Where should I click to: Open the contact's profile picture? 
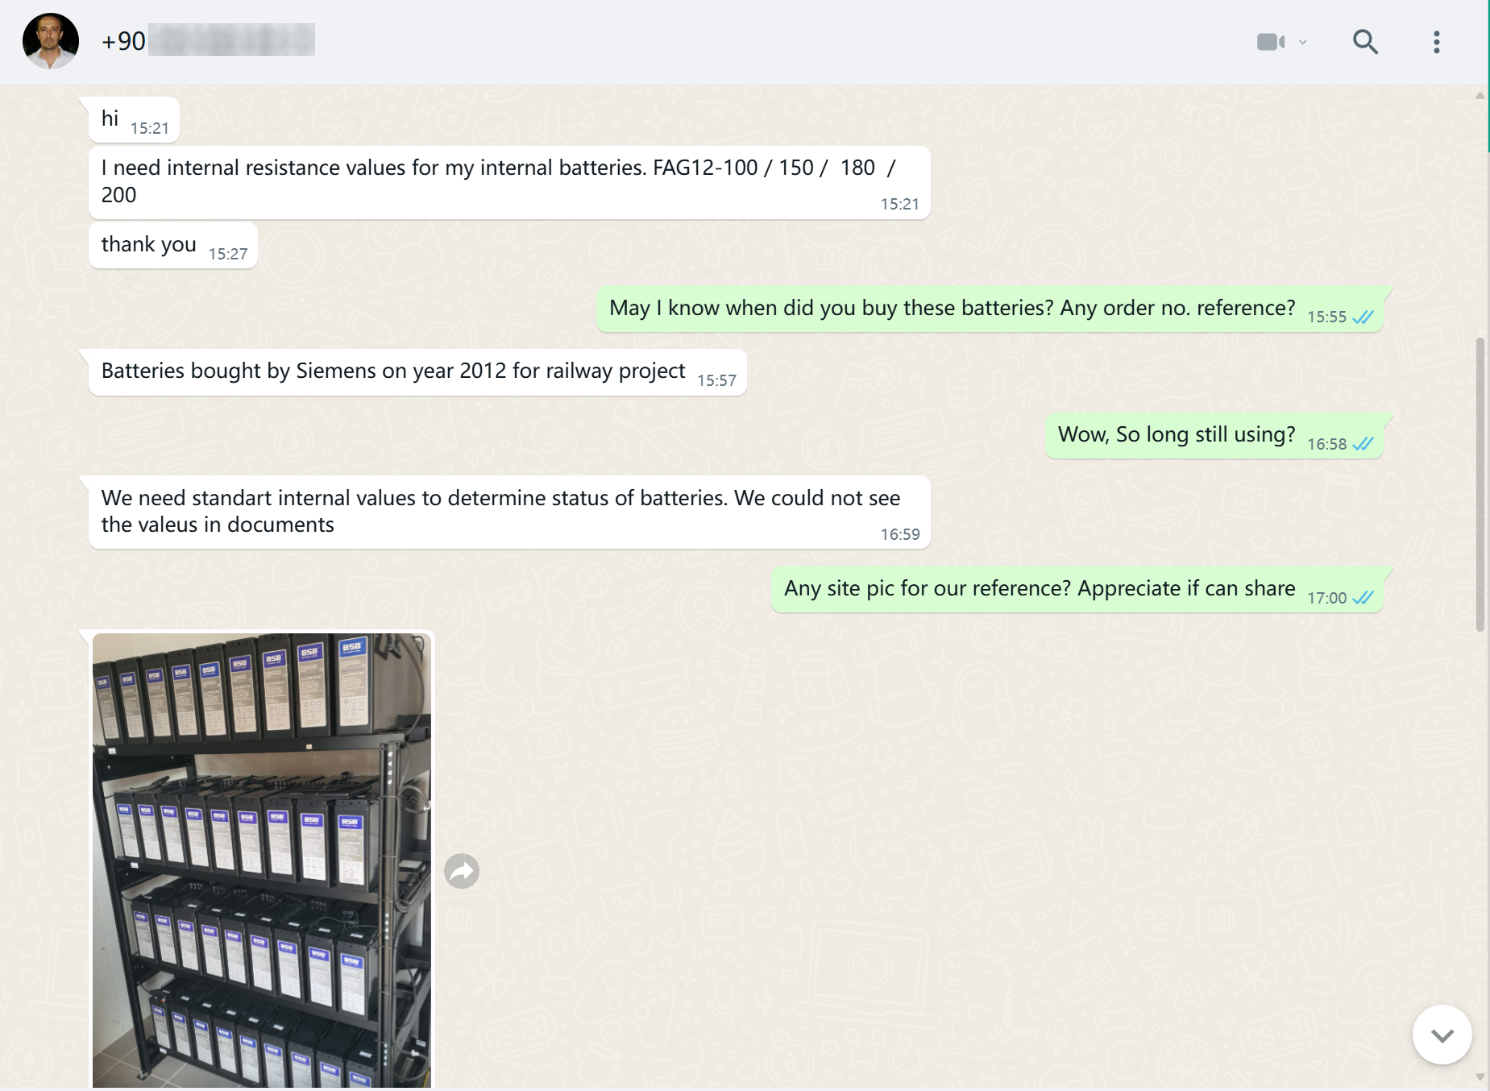click(50, 41)
